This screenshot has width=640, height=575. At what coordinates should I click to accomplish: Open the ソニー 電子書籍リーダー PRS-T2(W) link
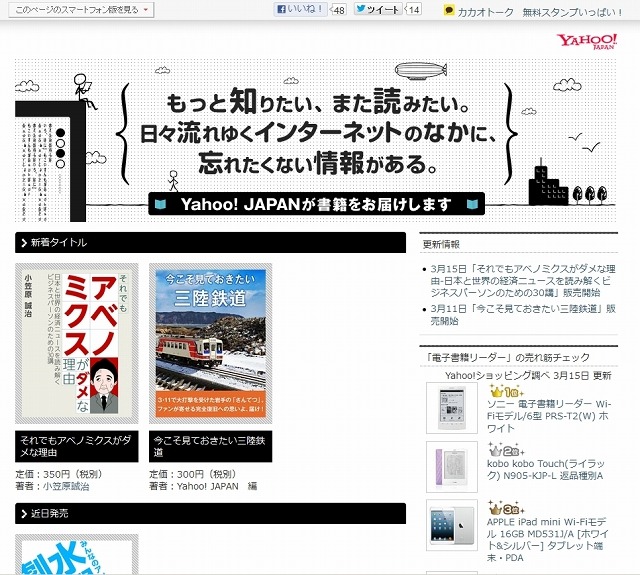pos(548,416)
